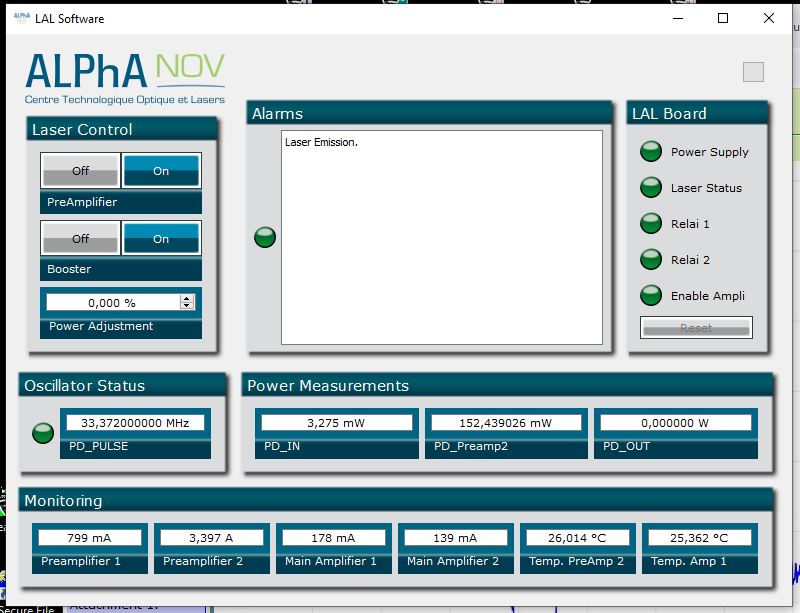This screenshot has width=800, height=613.
Task: Click the PD_OUT power value field
Action: (x=676, y=423)
